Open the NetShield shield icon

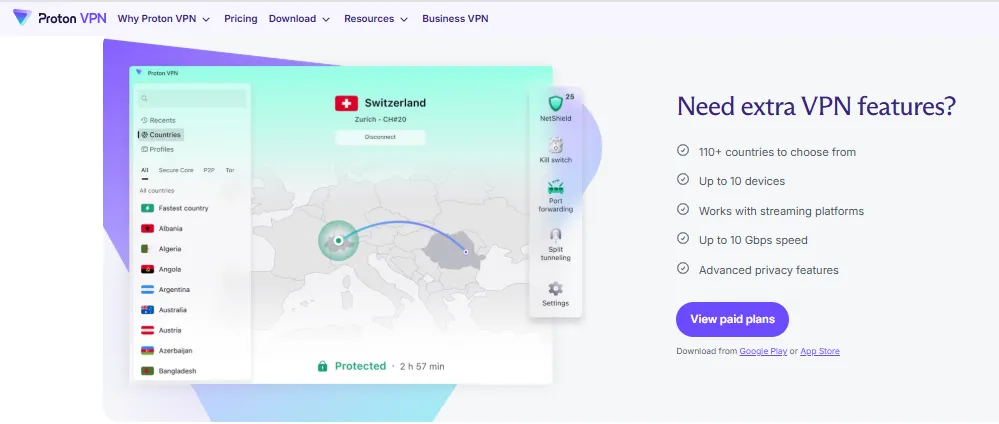coord(556,103)
